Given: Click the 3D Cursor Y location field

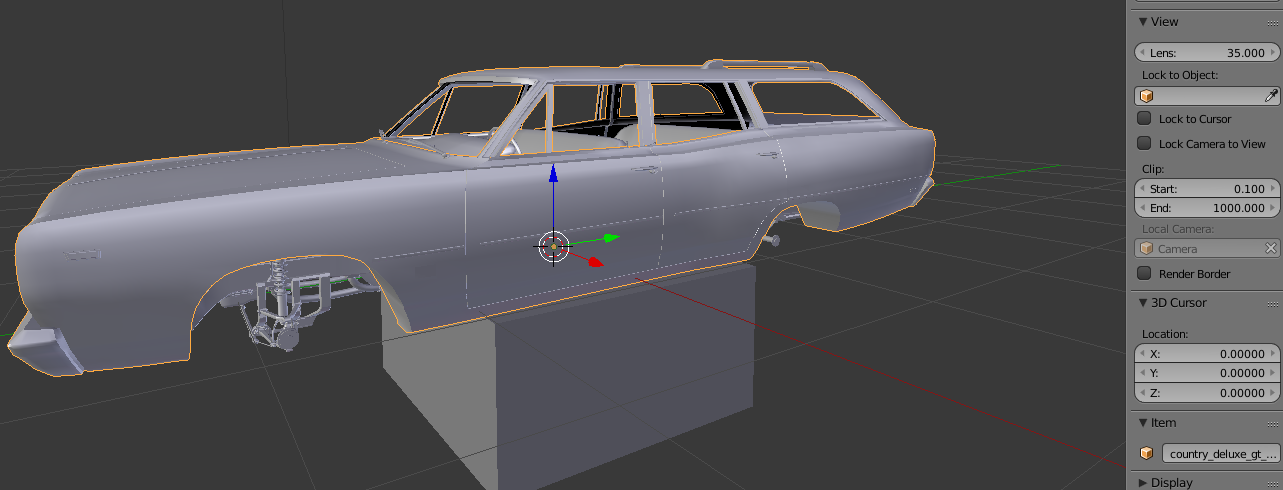Looking at the screenshot, I should [x=1208, y=373].
